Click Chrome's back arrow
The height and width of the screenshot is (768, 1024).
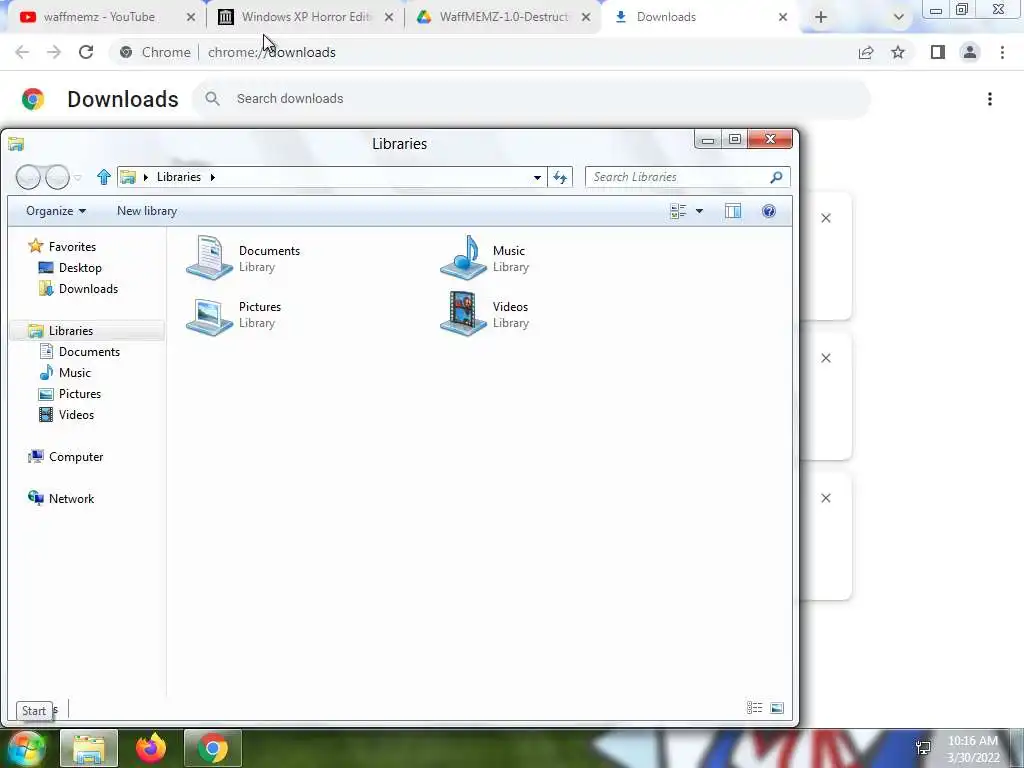(x=22, y=52)
